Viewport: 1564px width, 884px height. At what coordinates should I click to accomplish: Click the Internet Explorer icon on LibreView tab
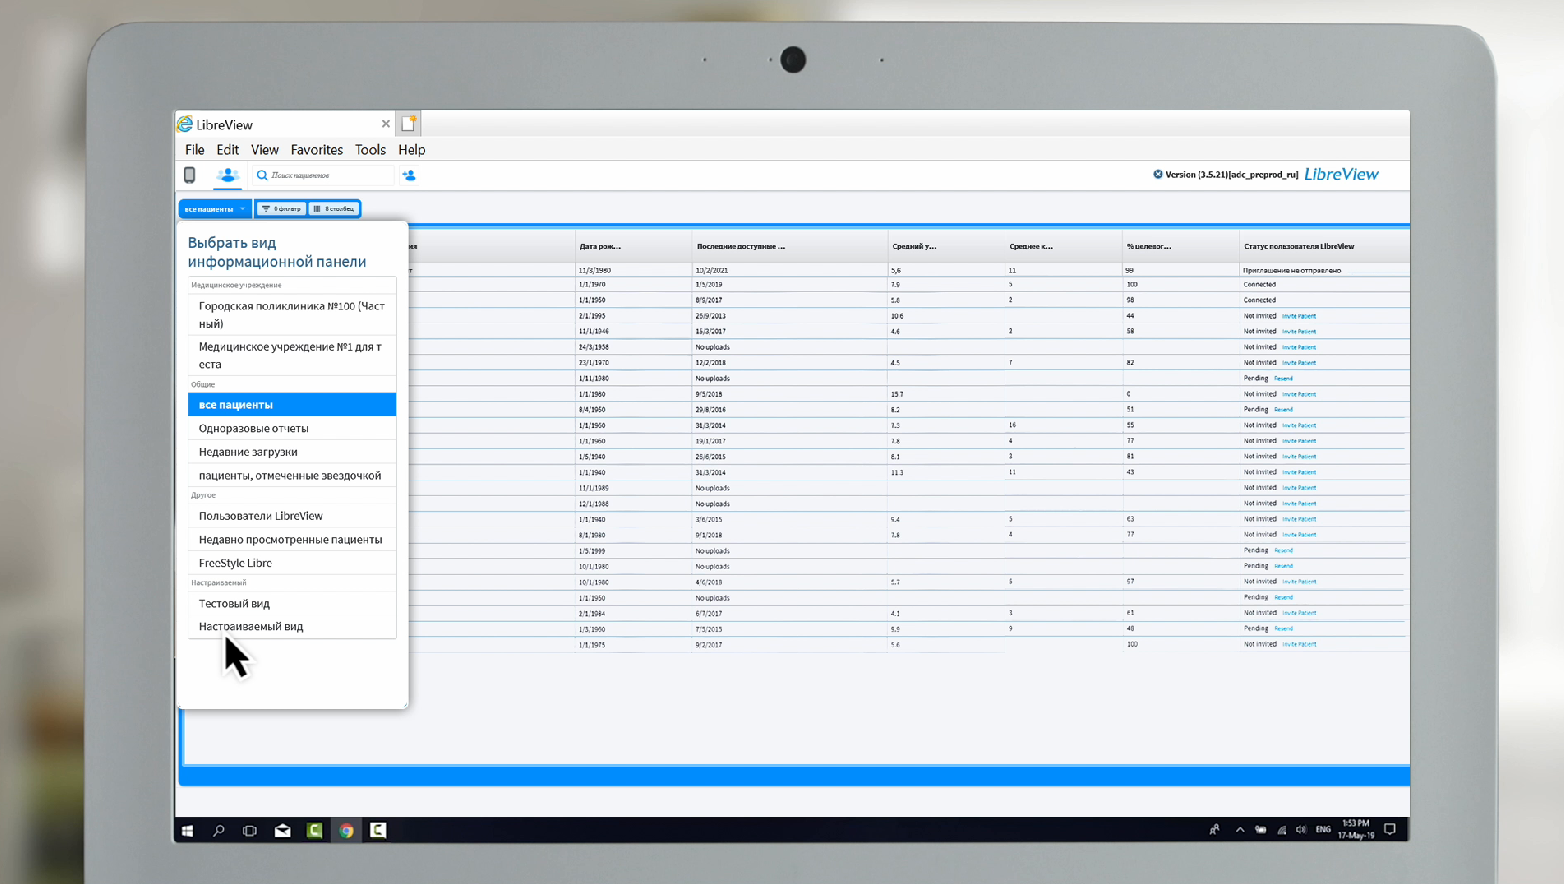[x=185, y=124]
